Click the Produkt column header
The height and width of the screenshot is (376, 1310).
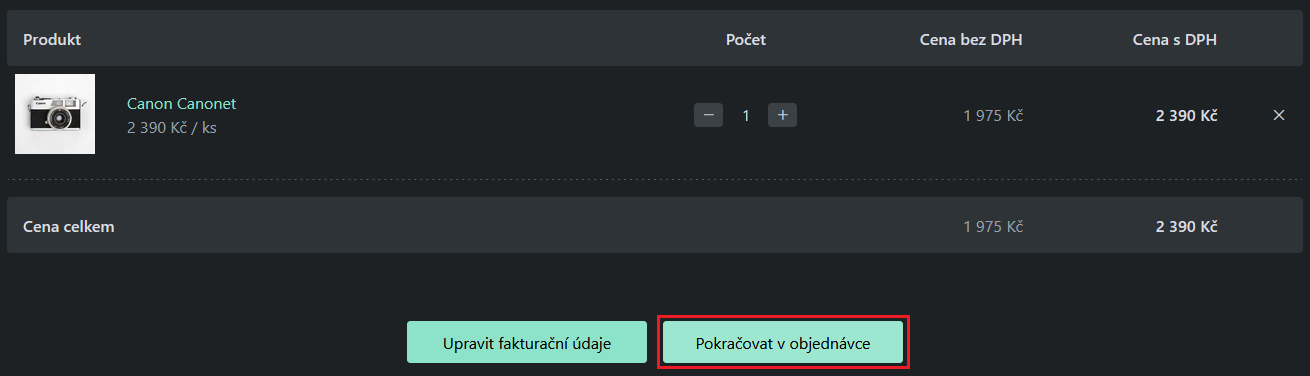click(52, 39)
